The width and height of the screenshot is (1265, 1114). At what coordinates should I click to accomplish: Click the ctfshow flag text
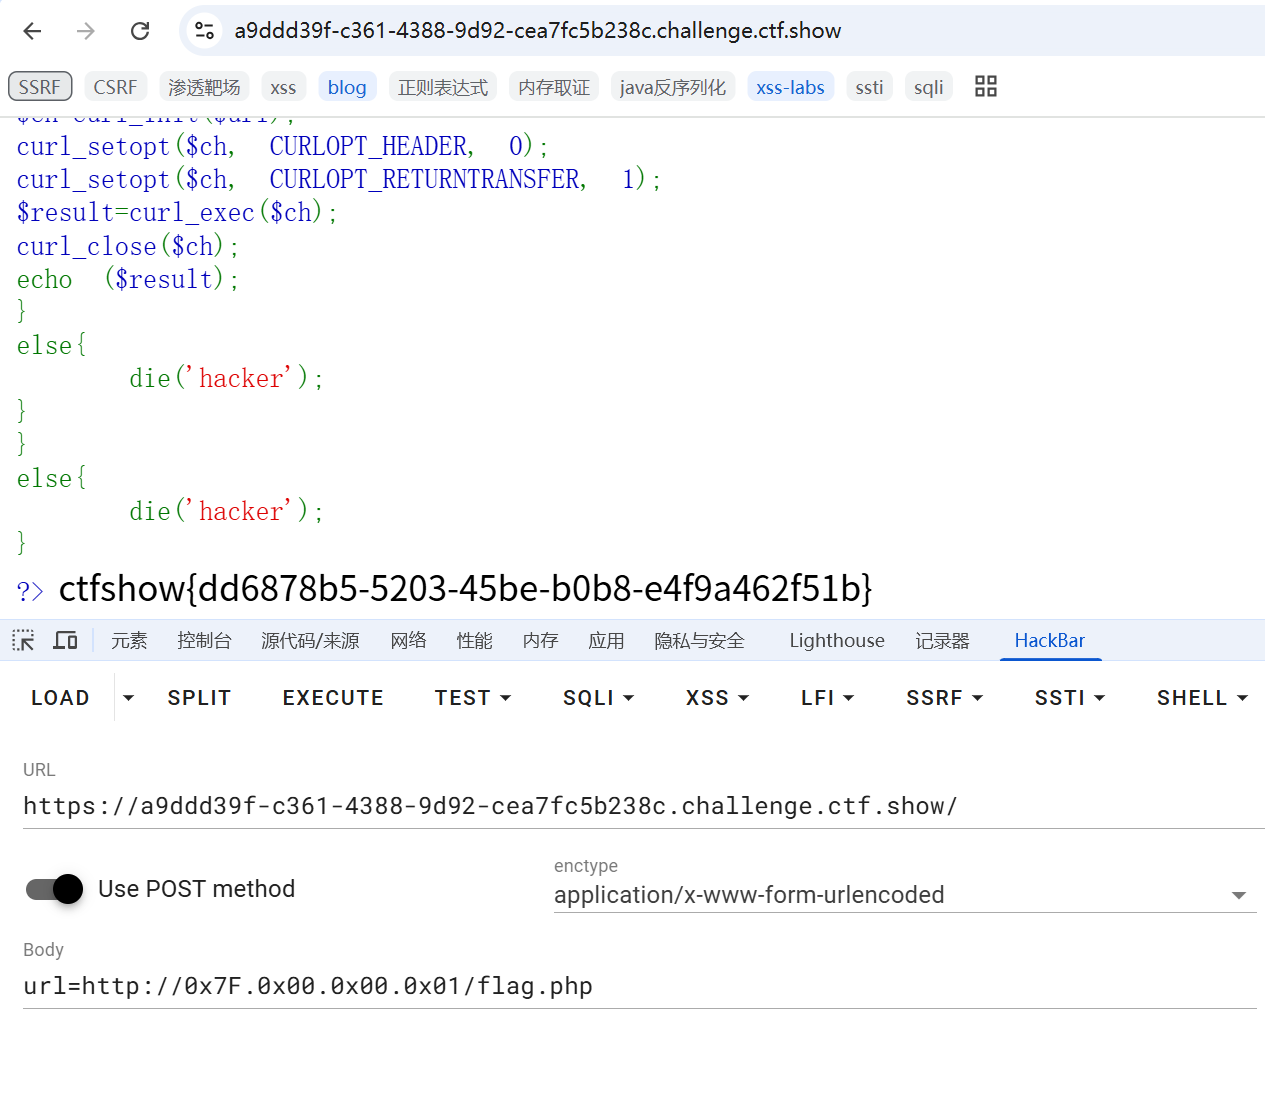click(466, 589)
